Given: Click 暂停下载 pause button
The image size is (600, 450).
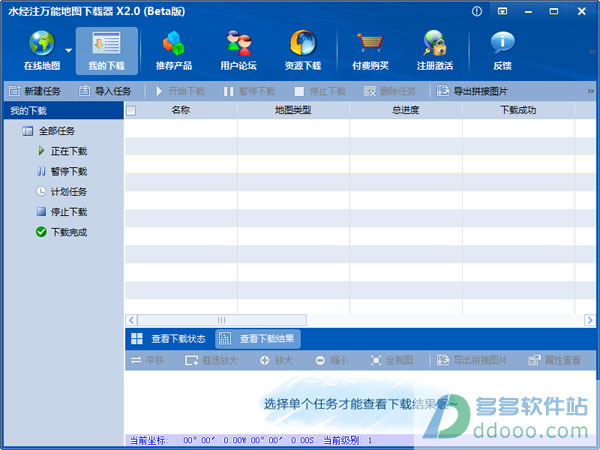Looking at the screenshot, I should (249, 91).
